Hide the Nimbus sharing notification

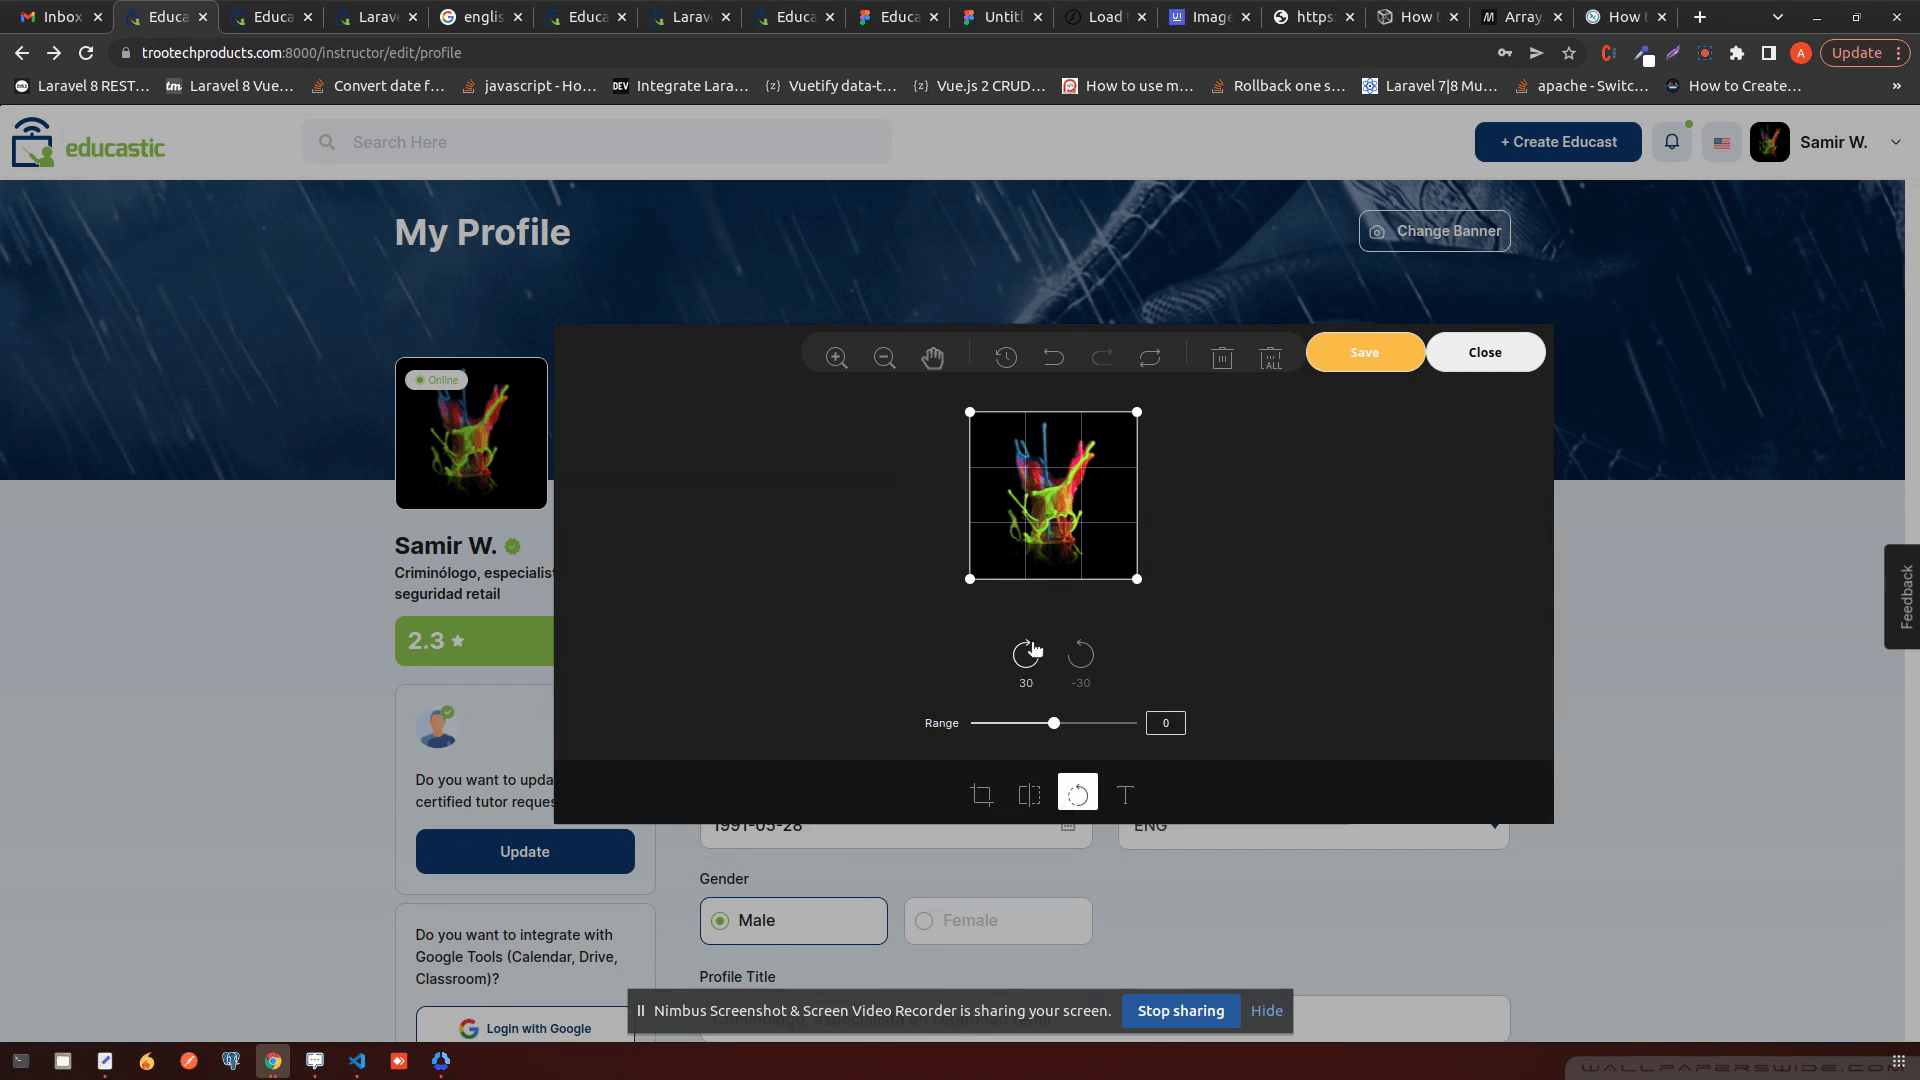tap(1266, 1011)
